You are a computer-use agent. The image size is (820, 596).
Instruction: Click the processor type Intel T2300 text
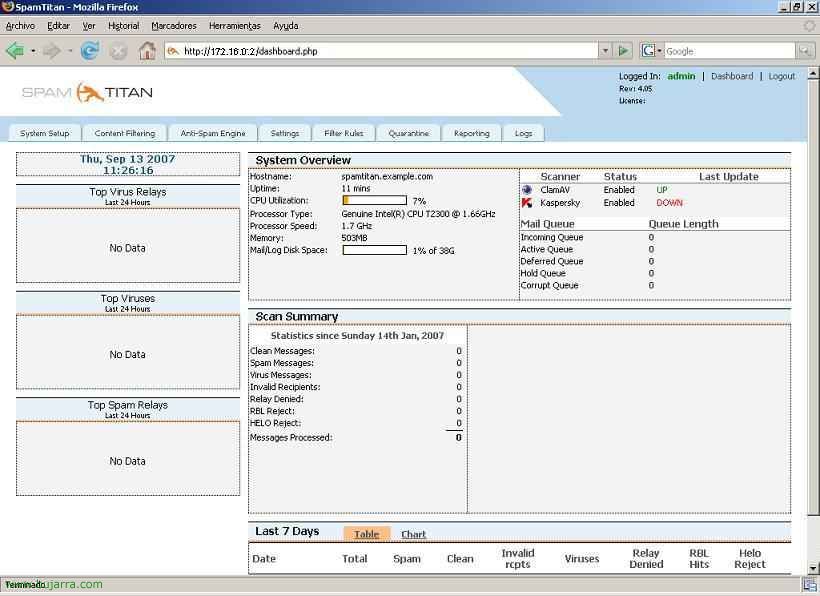tap(418, 214)
